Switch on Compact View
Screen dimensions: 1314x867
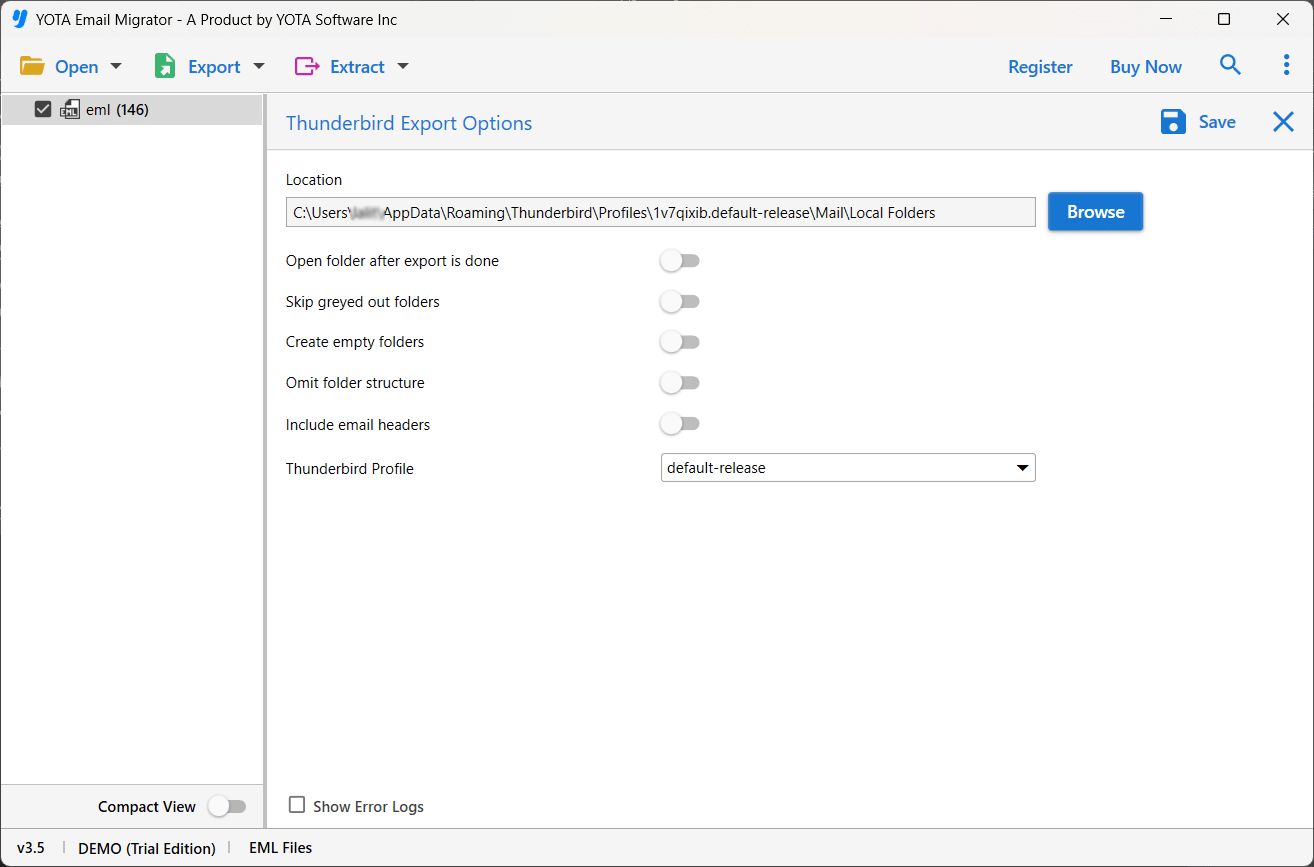point(228,806)
